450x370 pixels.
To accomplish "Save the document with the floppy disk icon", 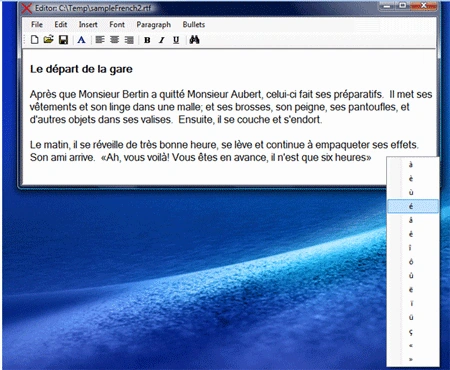I will (63, 40).
